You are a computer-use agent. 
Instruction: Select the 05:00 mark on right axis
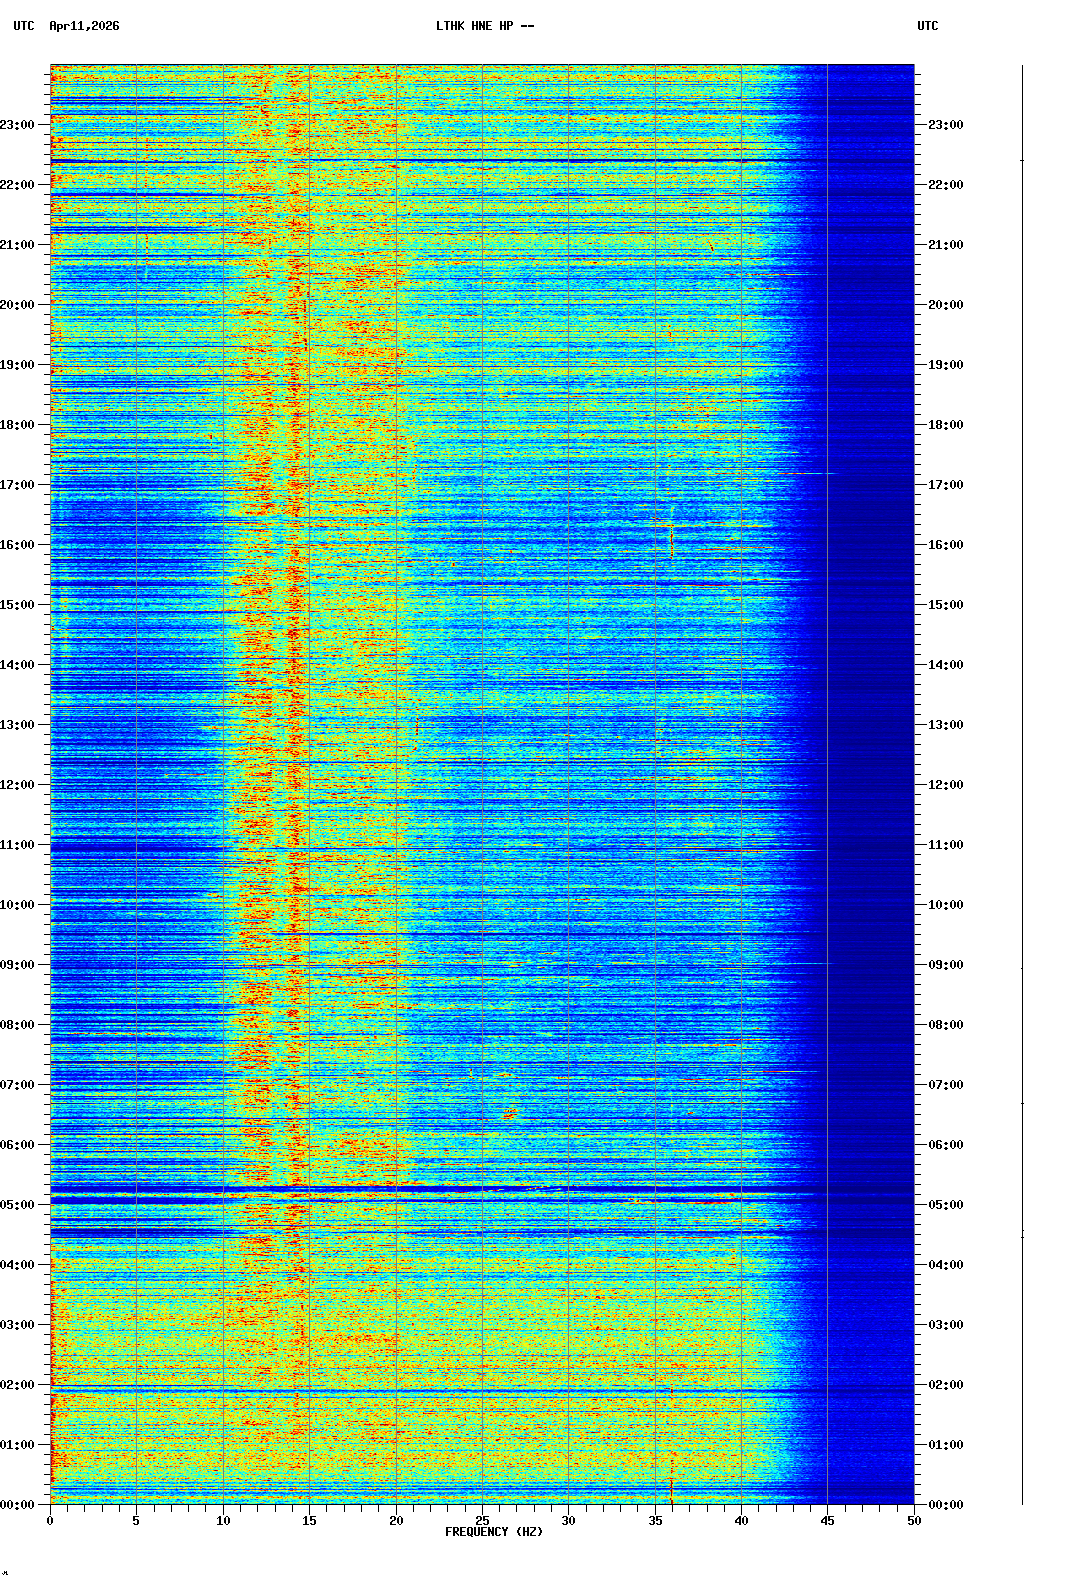945,1205
